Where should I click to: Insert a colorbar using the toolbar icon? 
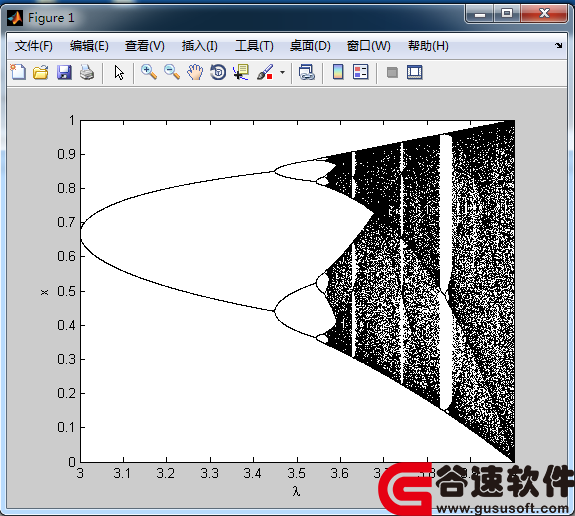coord(338,72)
